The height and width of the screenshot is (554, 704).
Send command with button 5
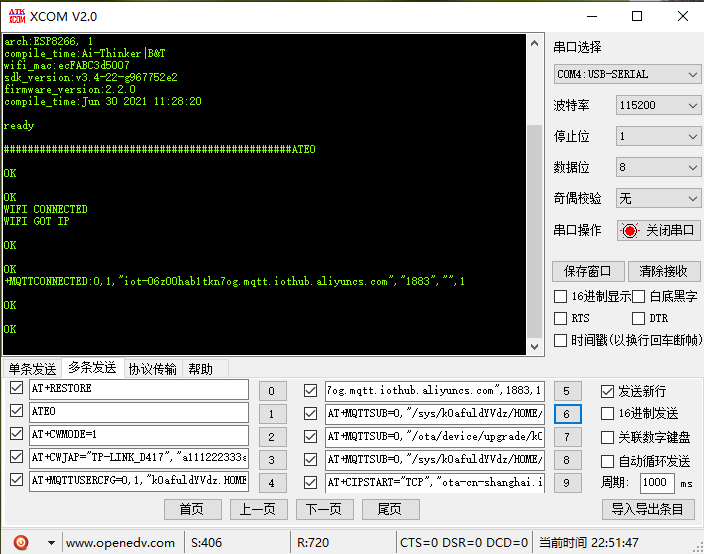pyautogui.click(x=568, y=391)
